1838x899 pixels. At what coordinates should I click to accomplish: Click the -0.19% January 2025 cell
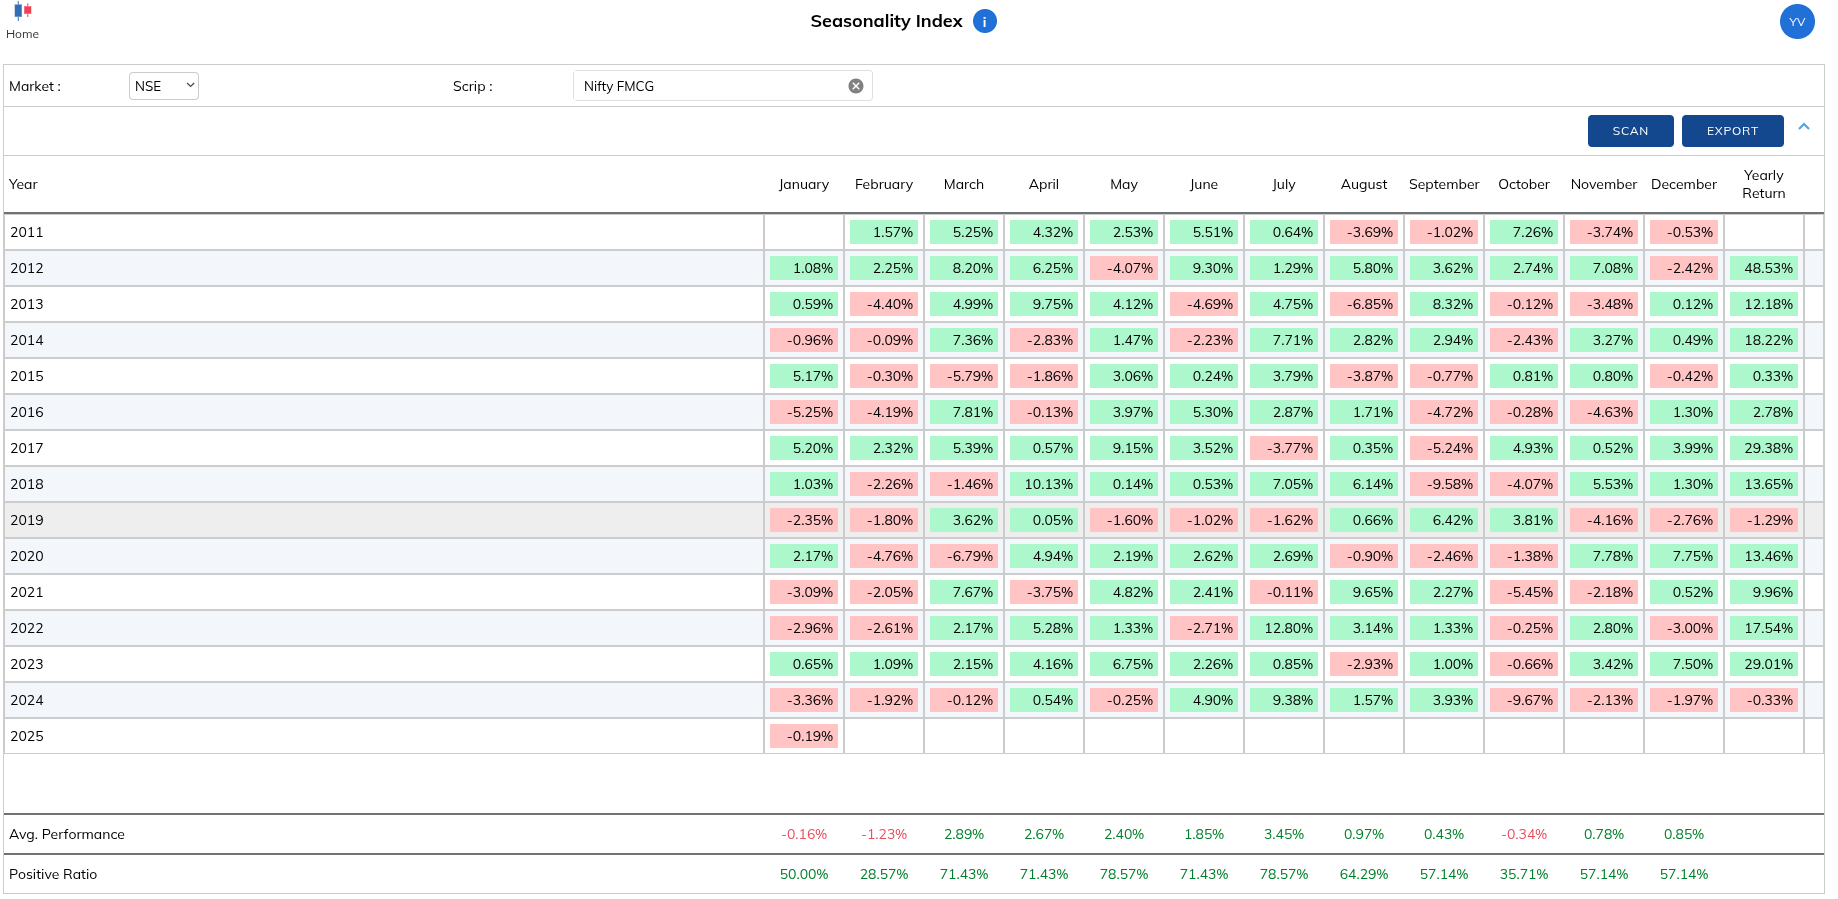click(x=804, y=736)
